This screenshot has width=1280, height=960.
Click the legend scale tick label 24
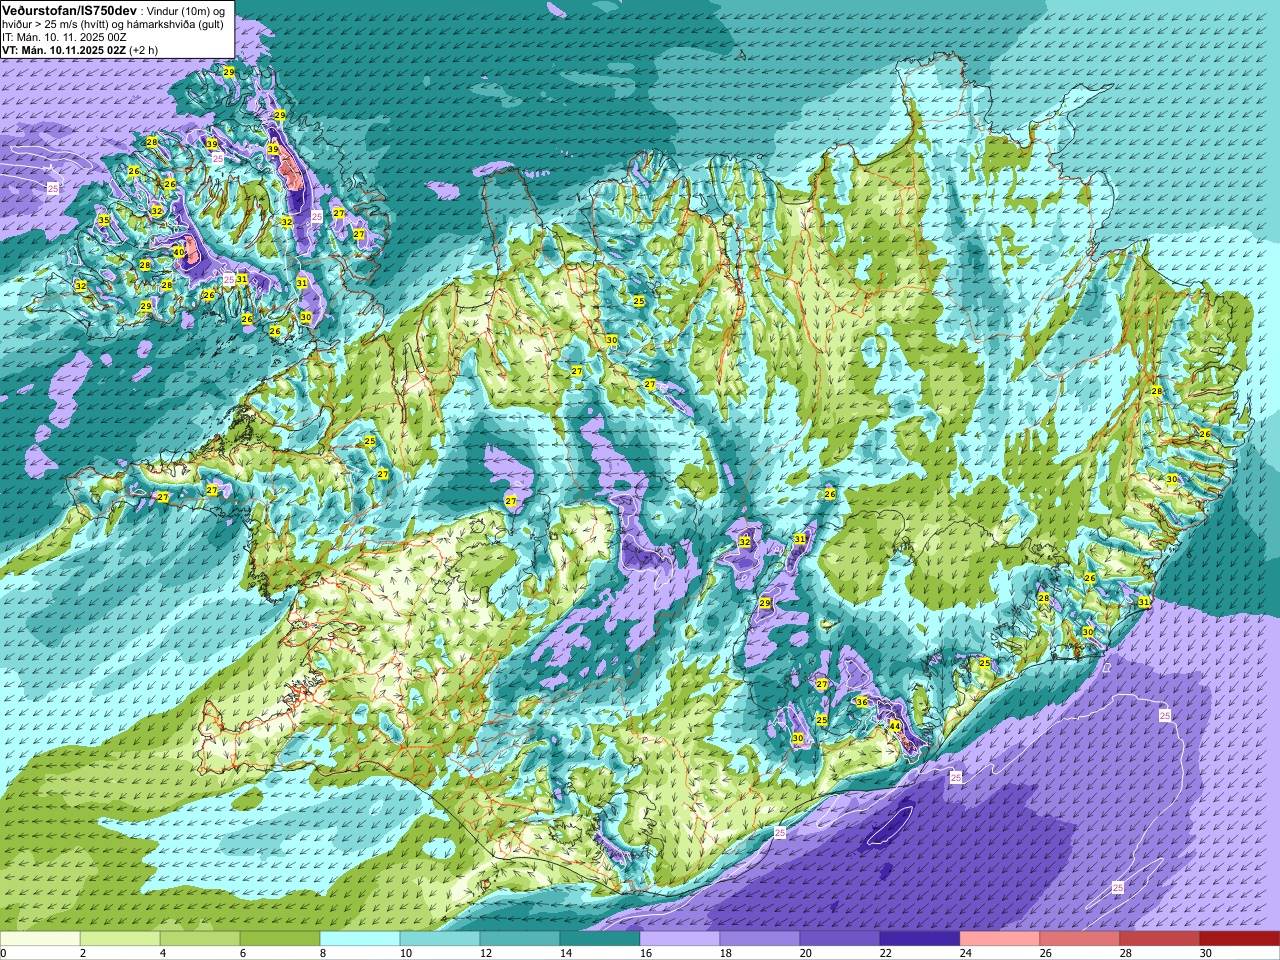pos(966,953)
